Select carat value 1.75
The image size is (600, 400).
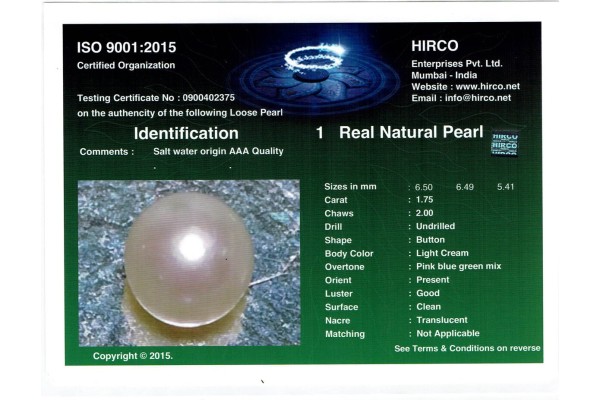[424, 200]
